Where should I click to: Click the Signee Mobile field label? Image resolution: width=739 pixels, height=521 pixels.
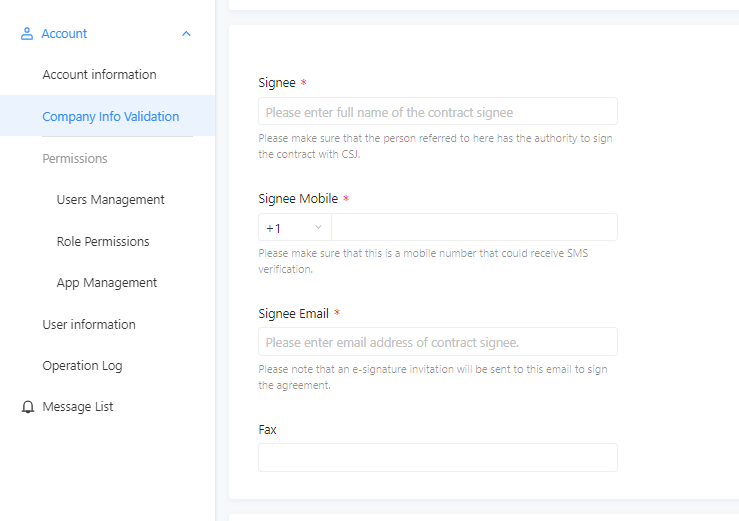coord(298,198)
